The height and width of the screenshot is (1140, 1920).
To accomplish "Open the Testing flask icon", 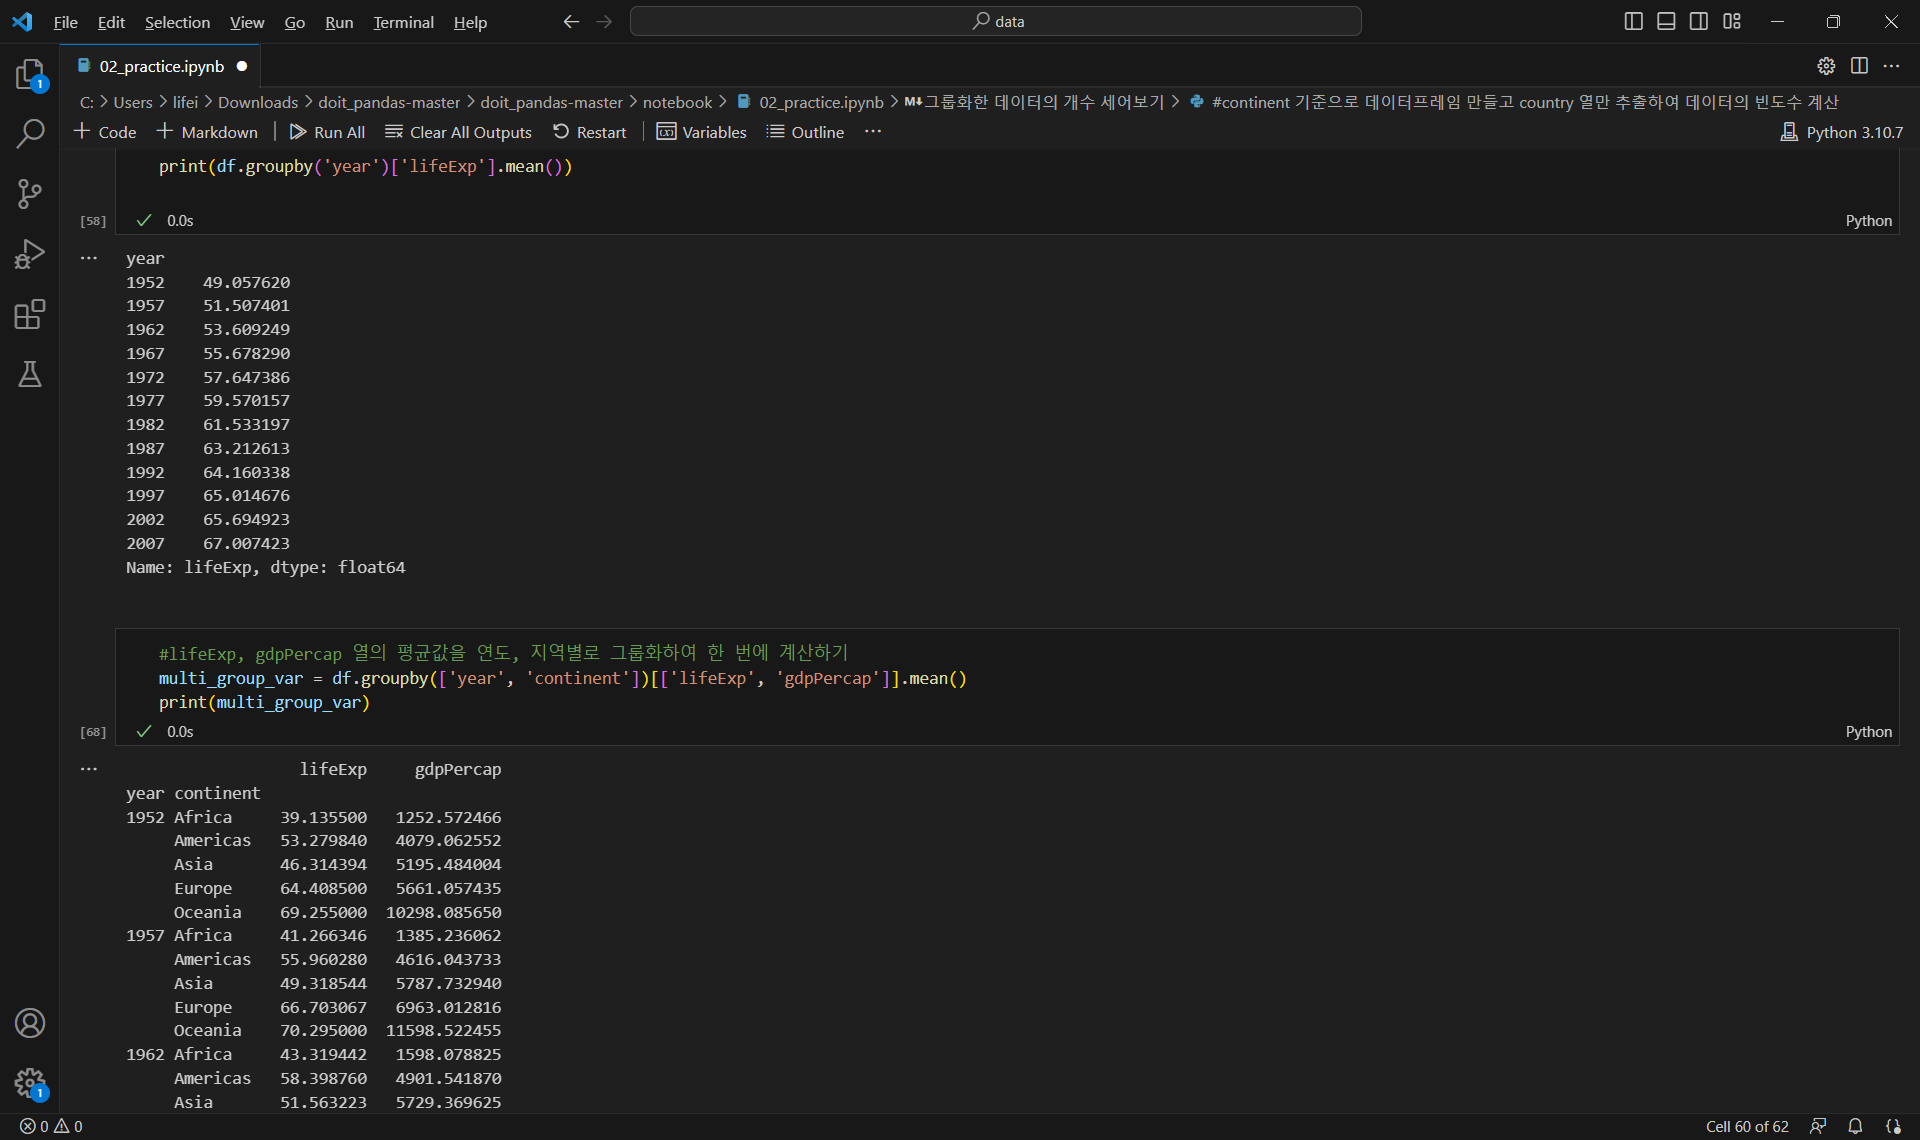I will click(30, 374).
